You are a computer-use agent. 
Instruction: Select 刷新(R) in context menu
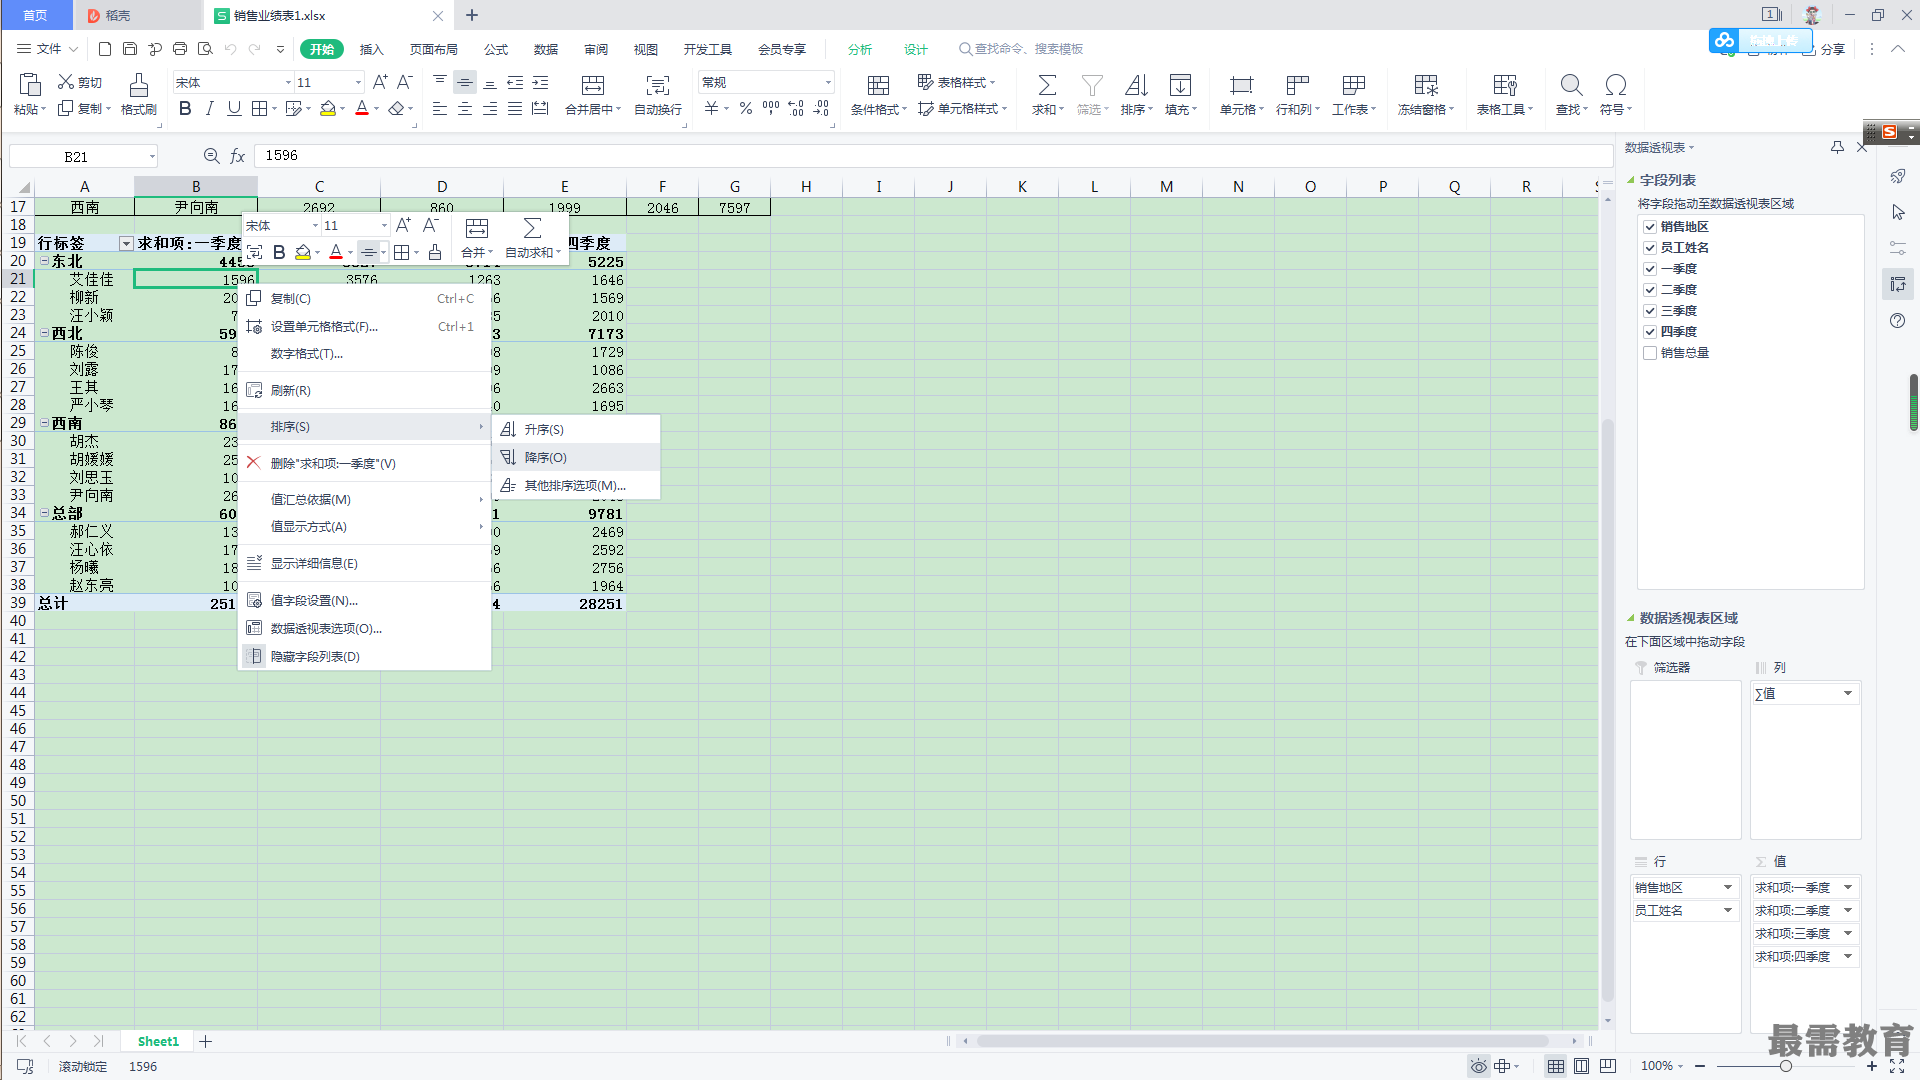365,391
